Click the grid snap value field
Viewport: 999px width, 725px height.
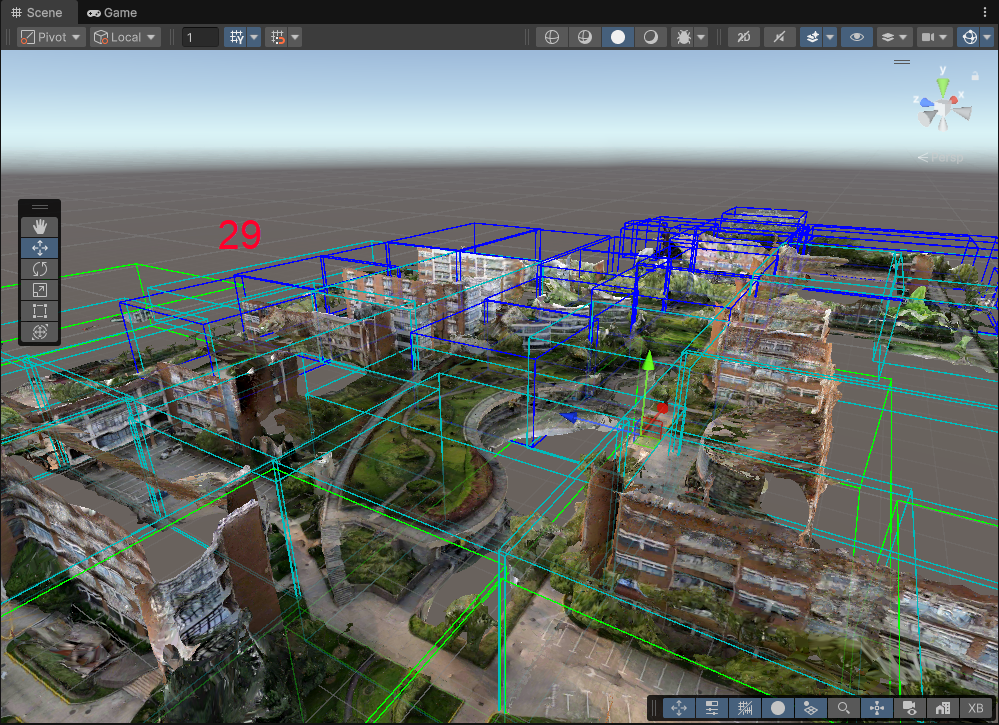coord(200,37)
